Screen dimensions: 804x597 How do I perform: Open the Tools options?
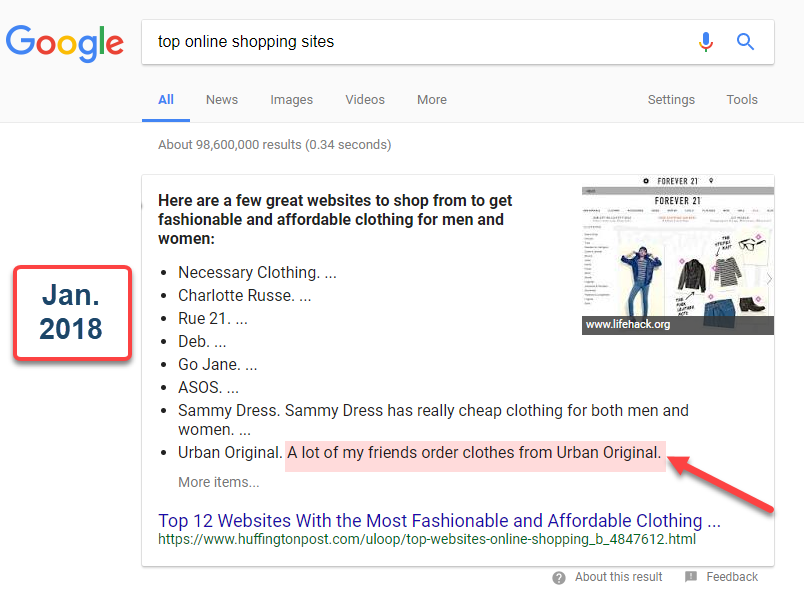(x=742, y=100)
